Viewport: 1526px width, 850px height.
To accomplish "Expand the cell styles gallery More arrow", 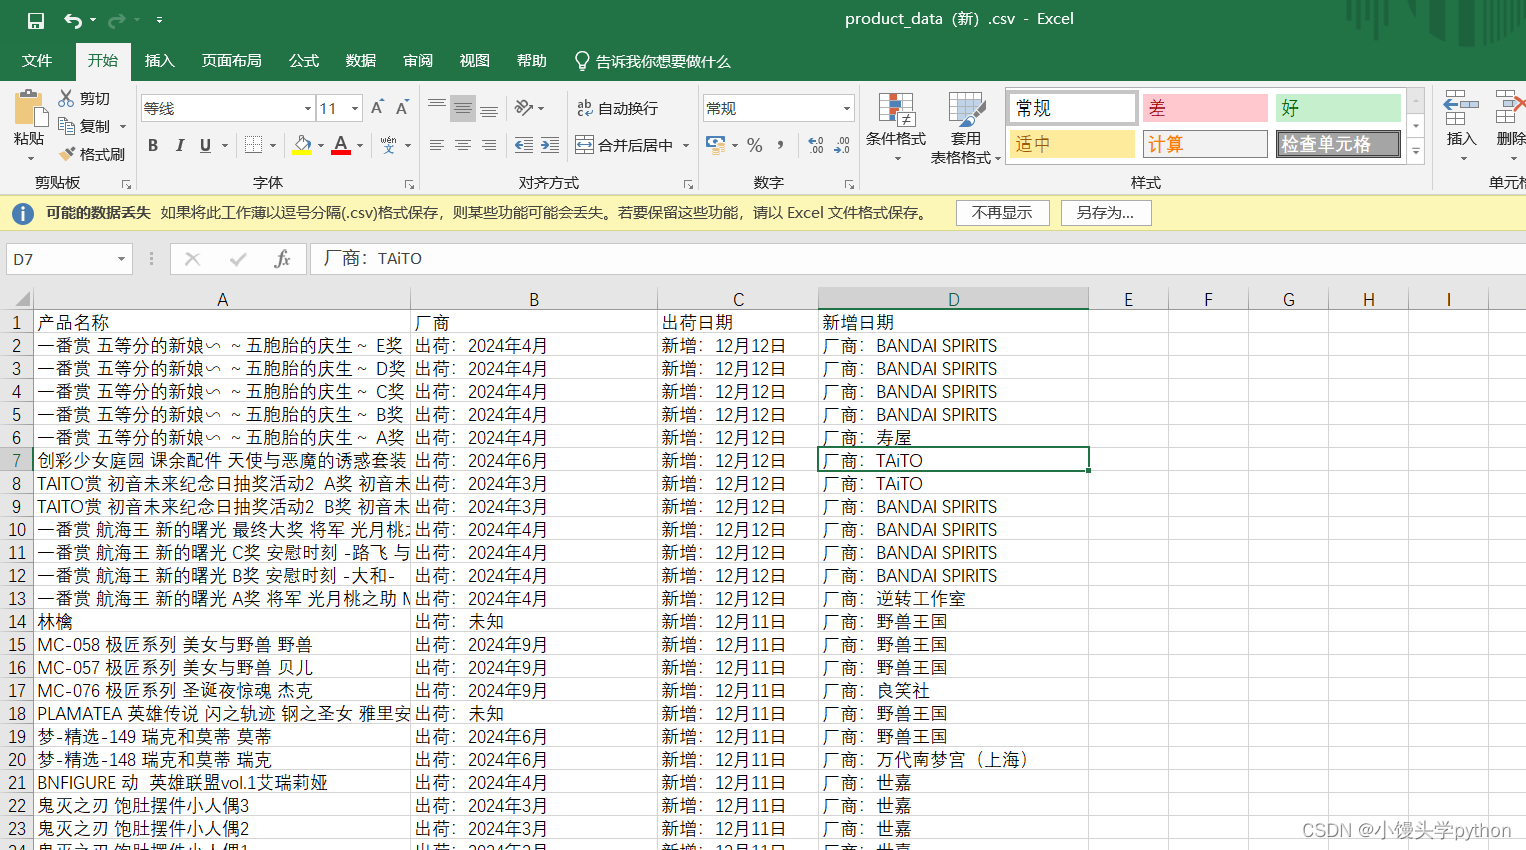I will tap(1415, 151).
